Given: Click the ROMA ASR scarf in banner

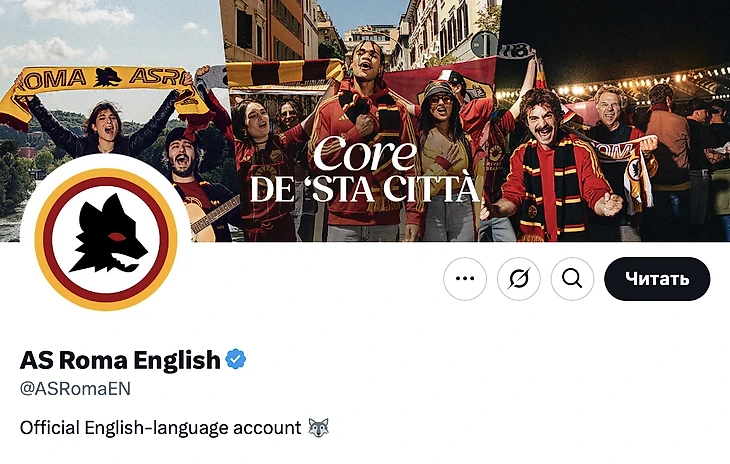Looking at the screenshot, I should pos(100,88).
